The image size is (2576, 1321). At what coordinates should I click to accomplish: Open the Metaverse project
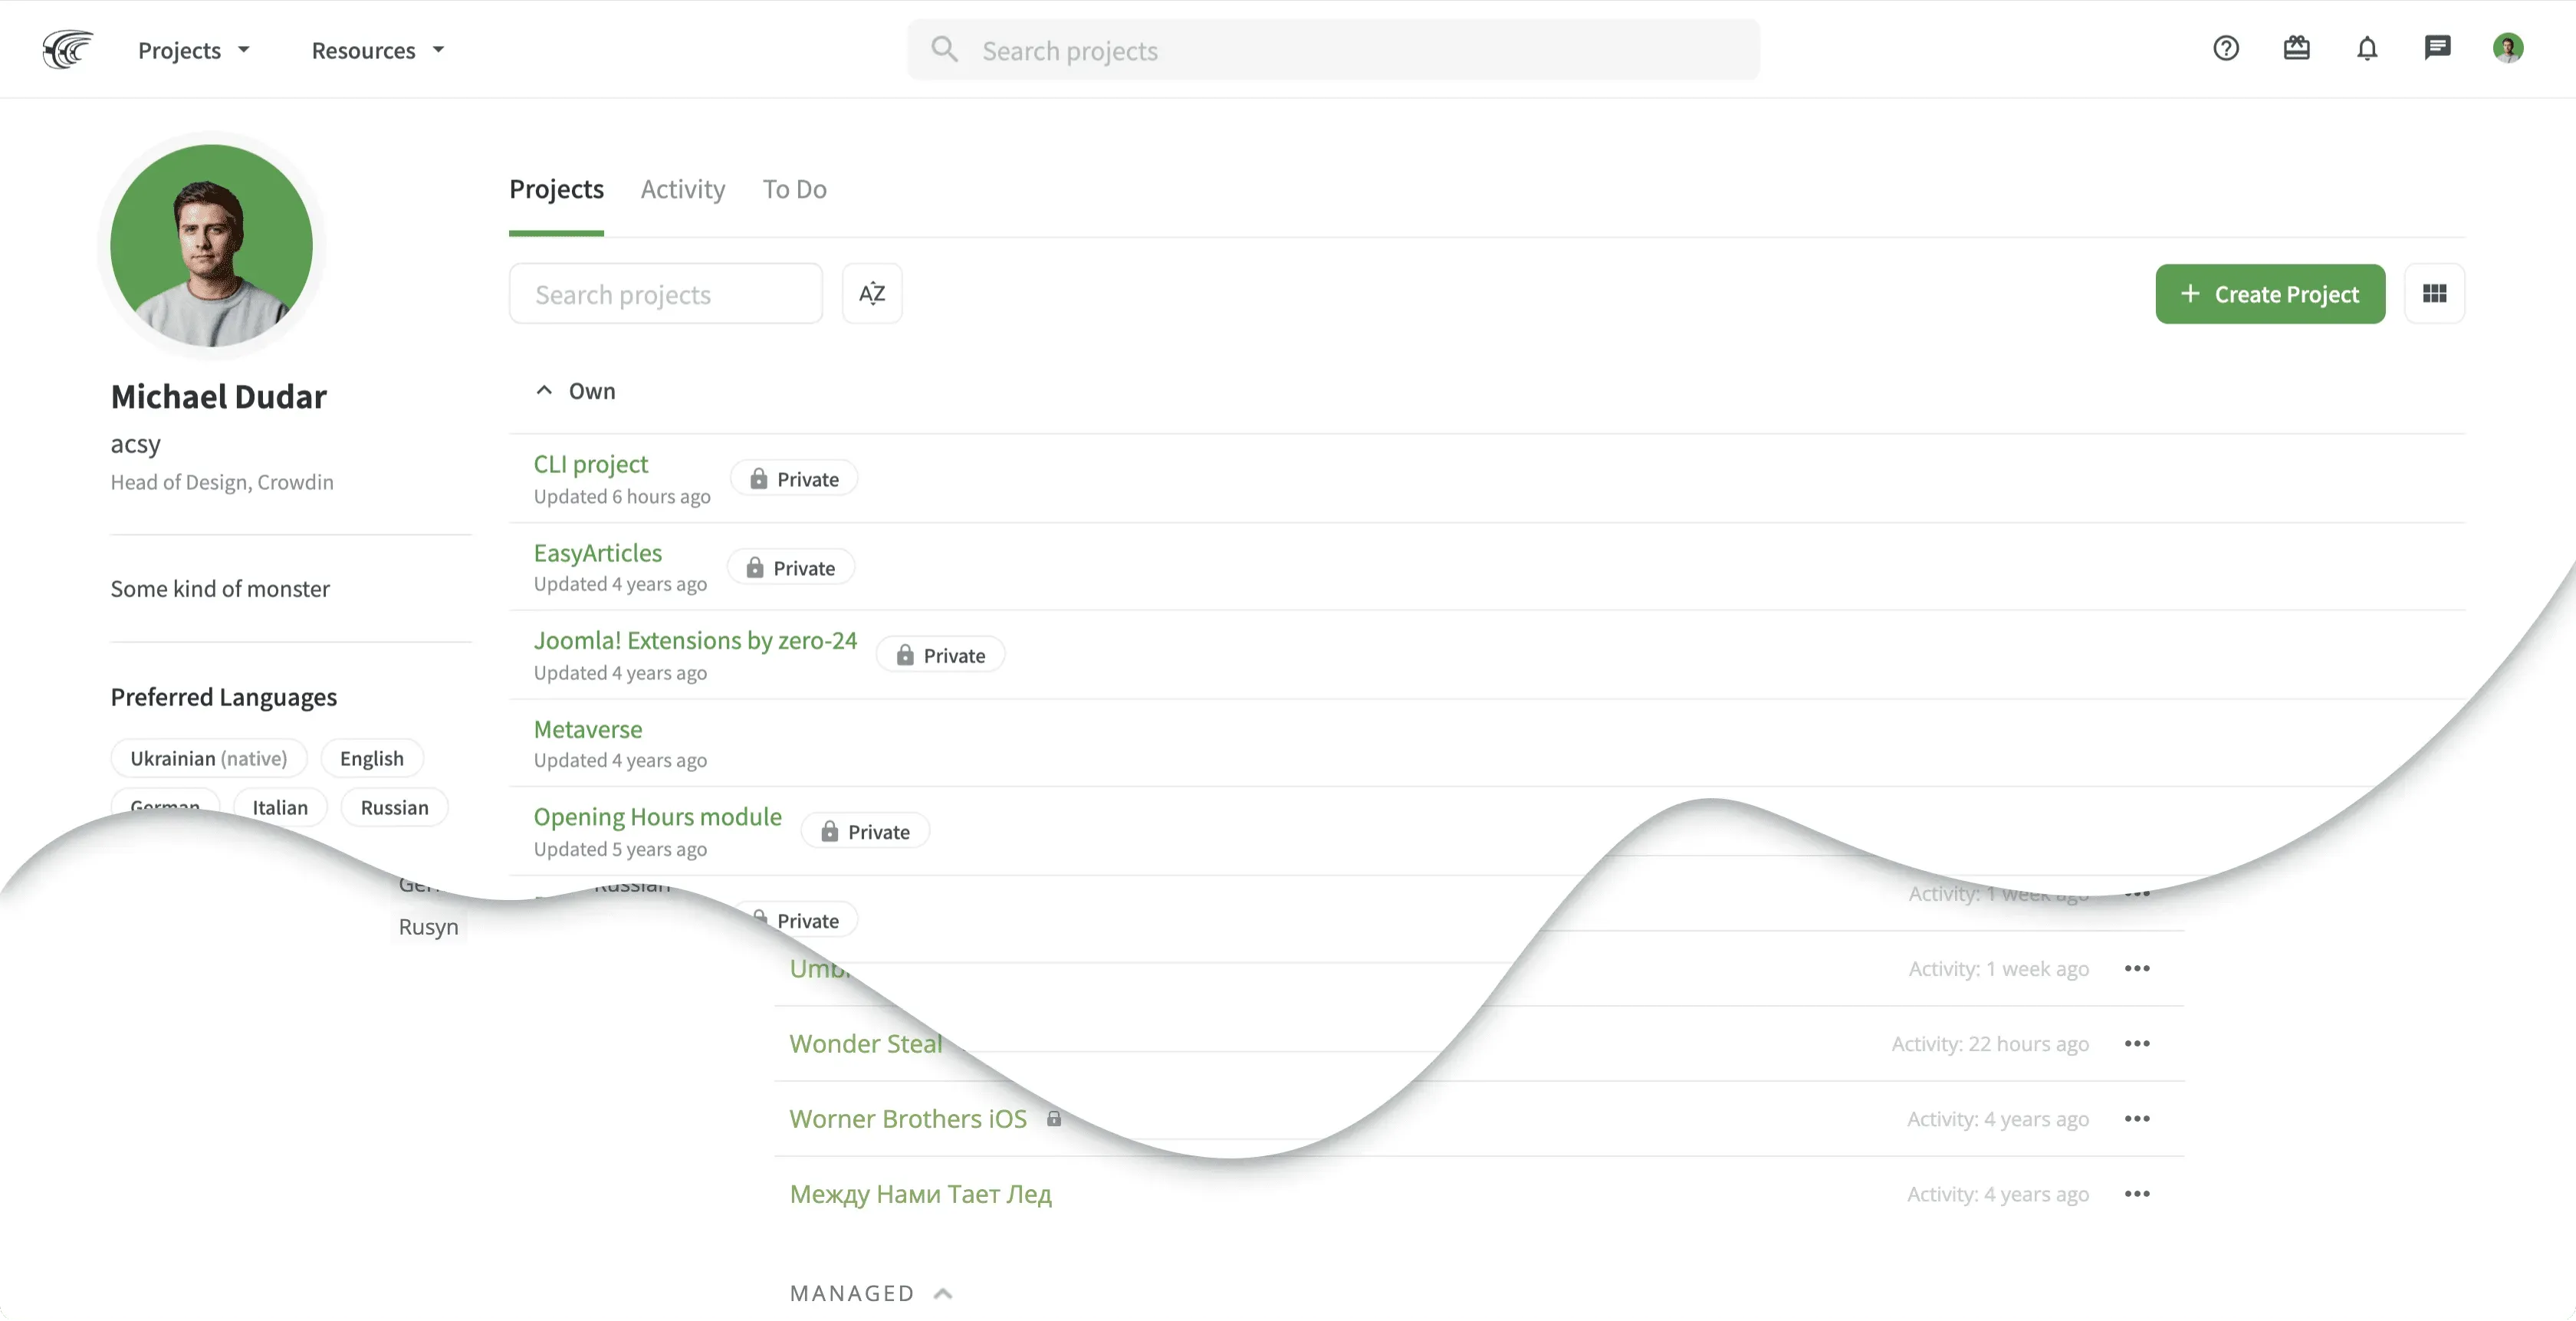click(x=588, y=729)
